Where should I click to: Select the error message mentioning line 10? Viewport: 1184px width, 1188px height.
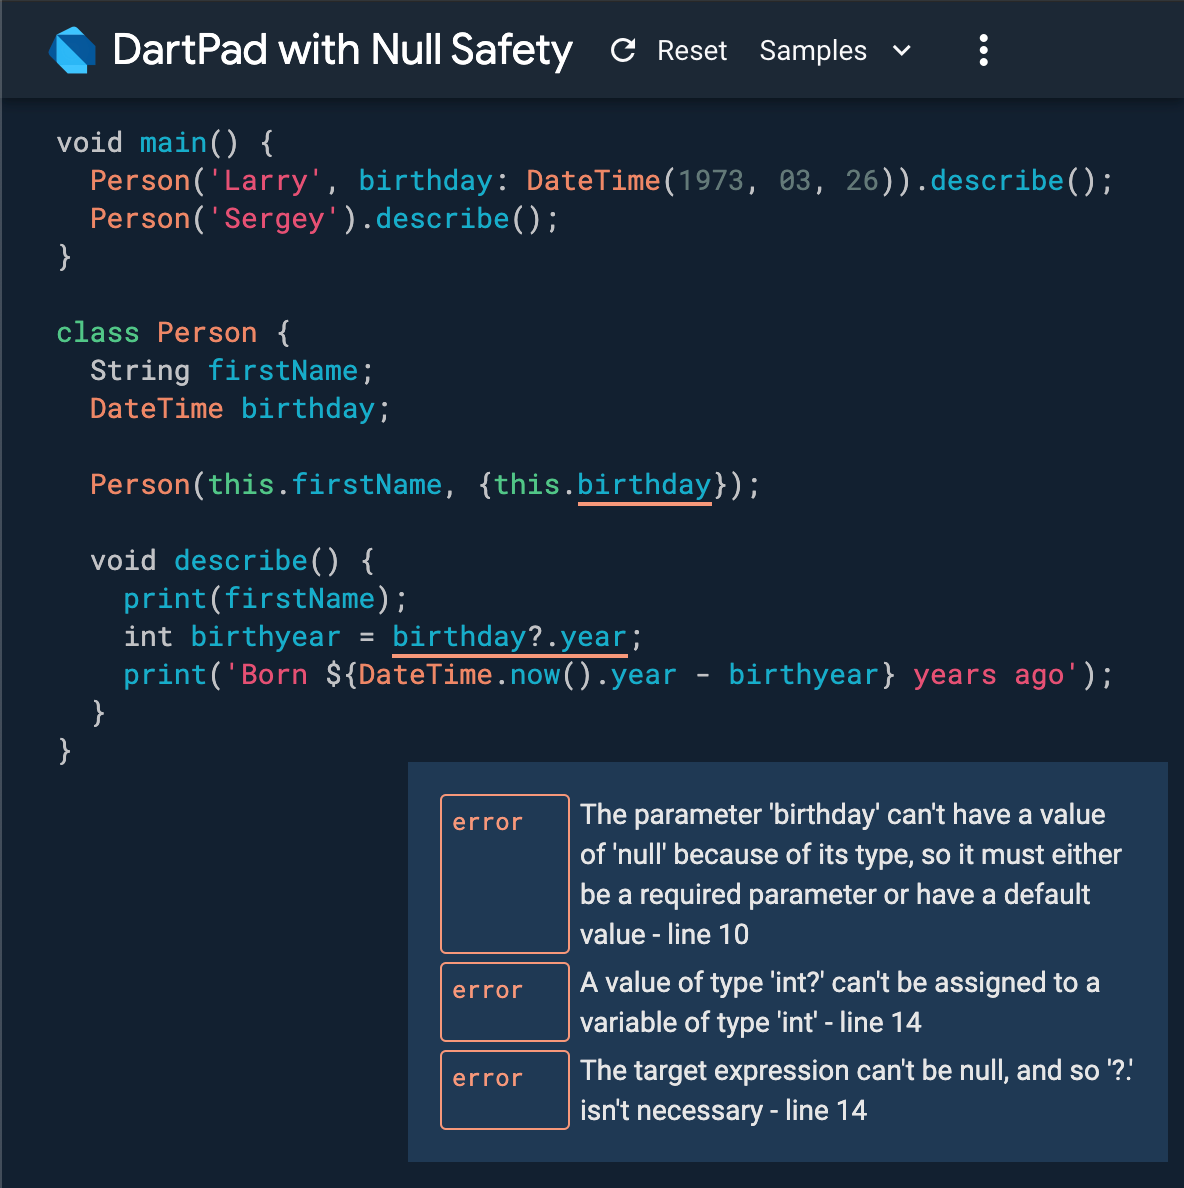(x=850, y=873)
